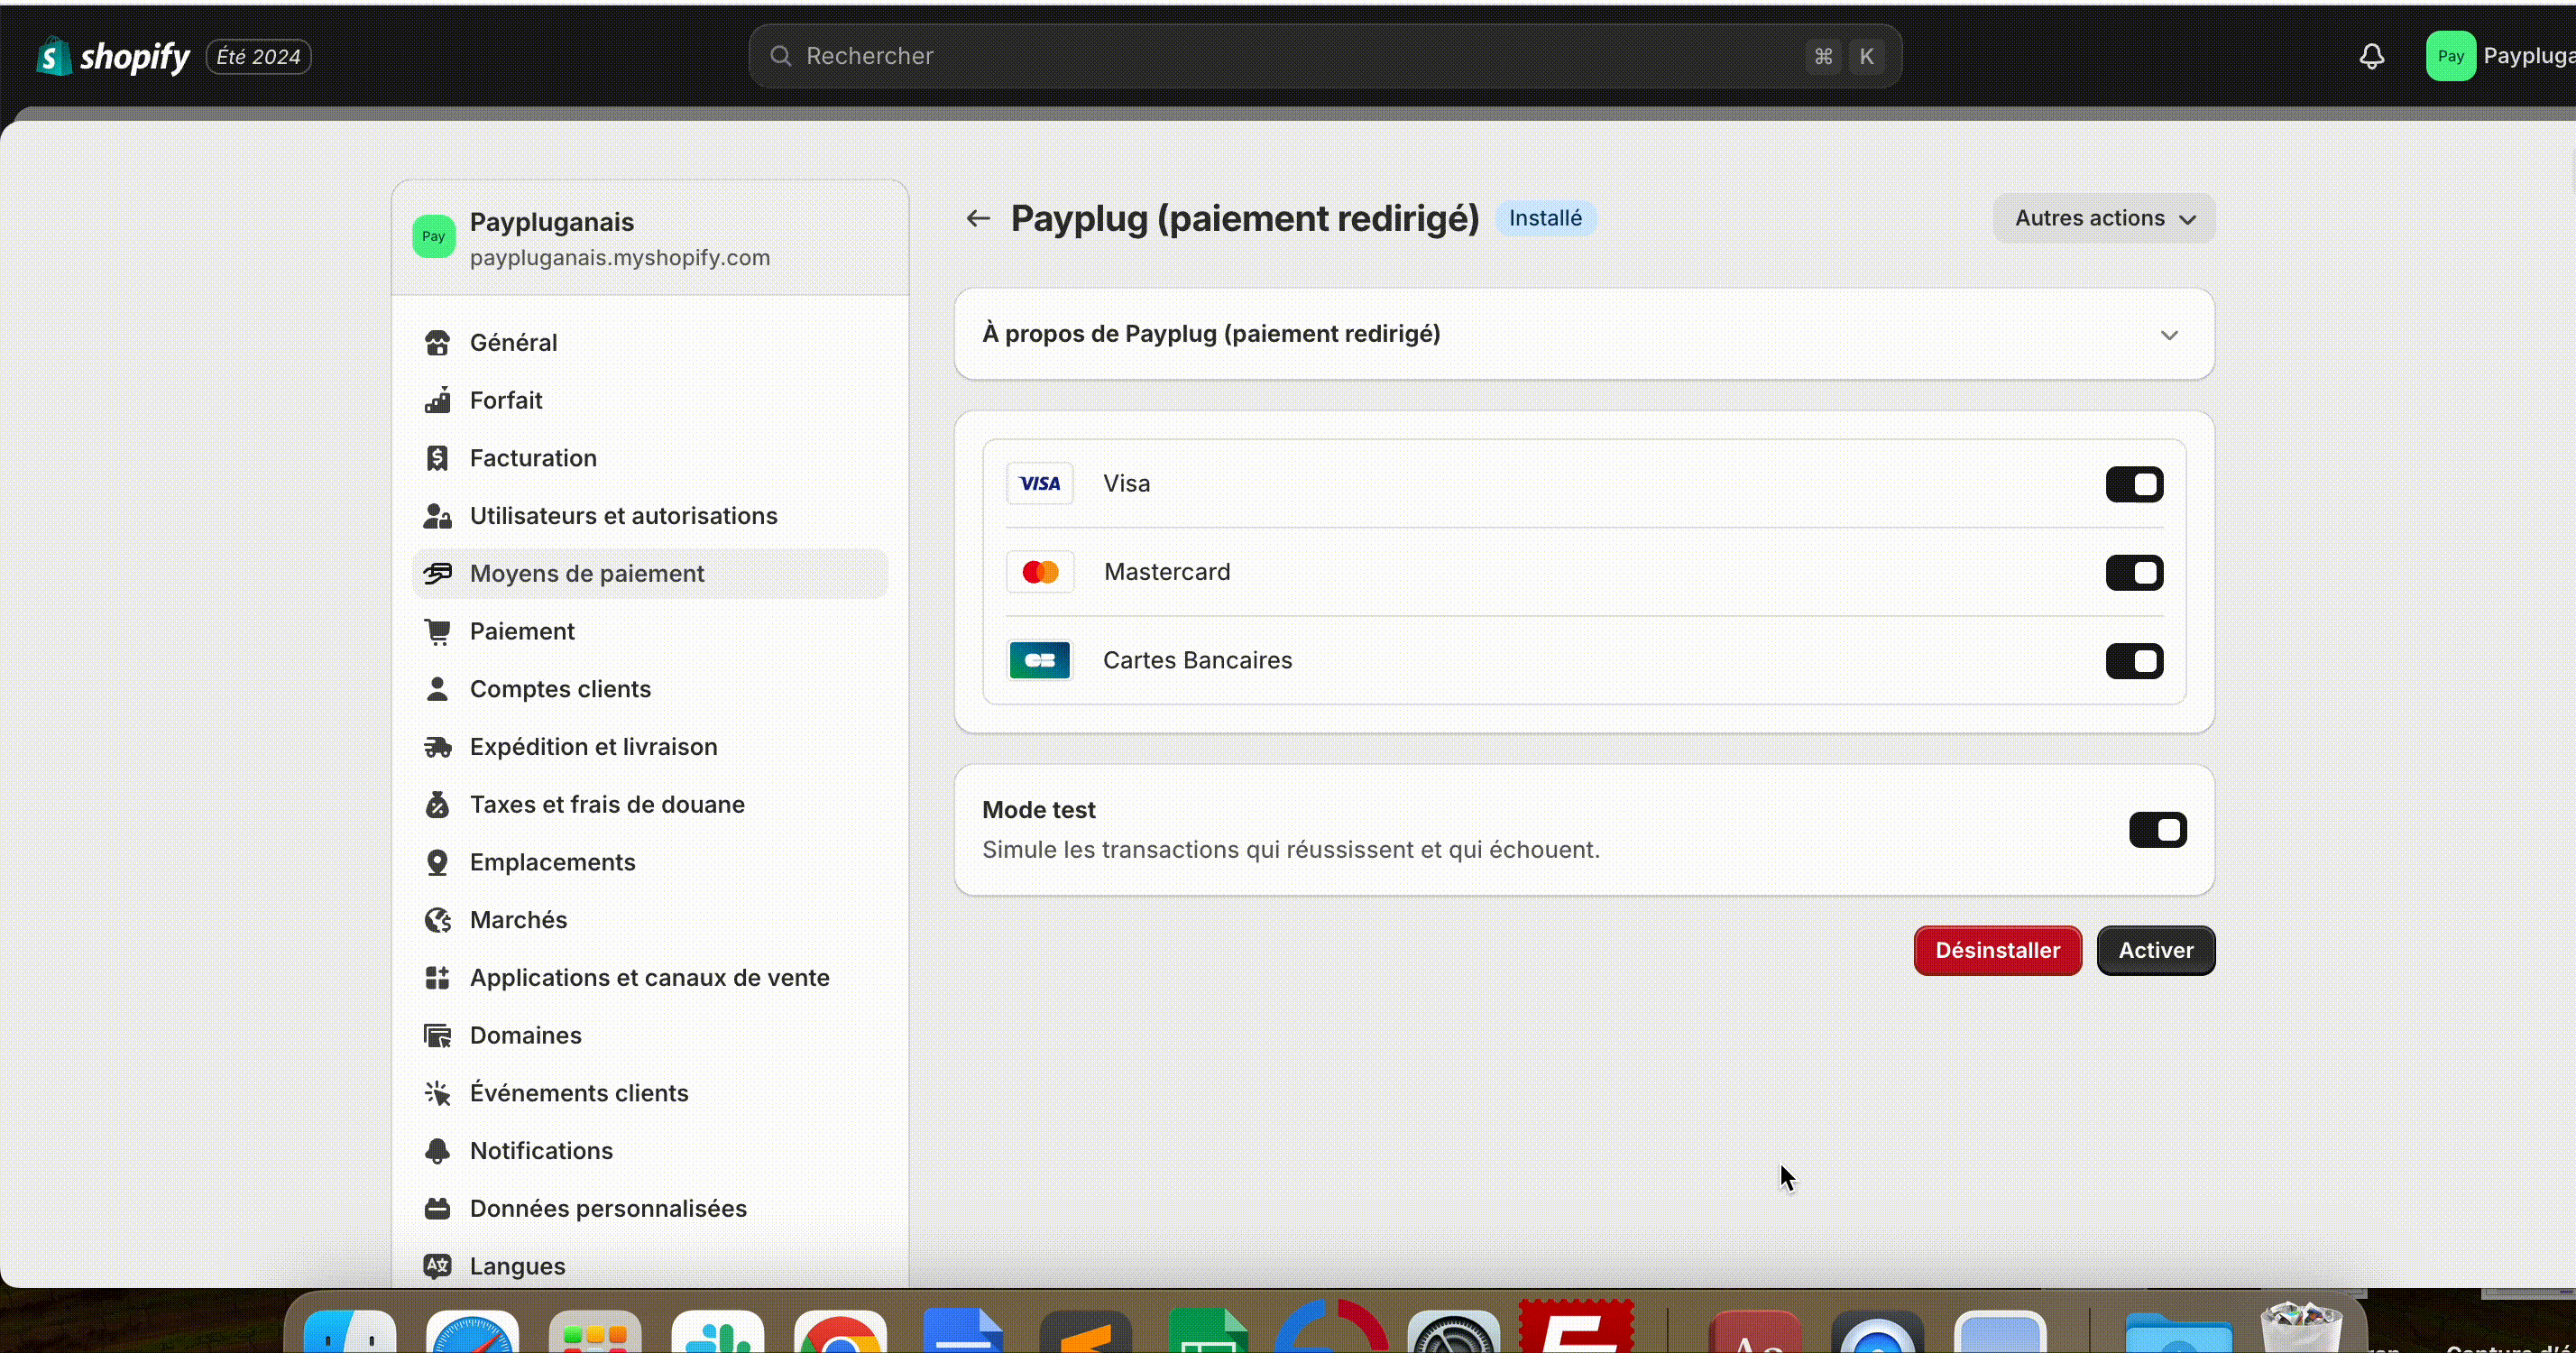Open the Autres actions dropdown

(x=2103, y=218)
